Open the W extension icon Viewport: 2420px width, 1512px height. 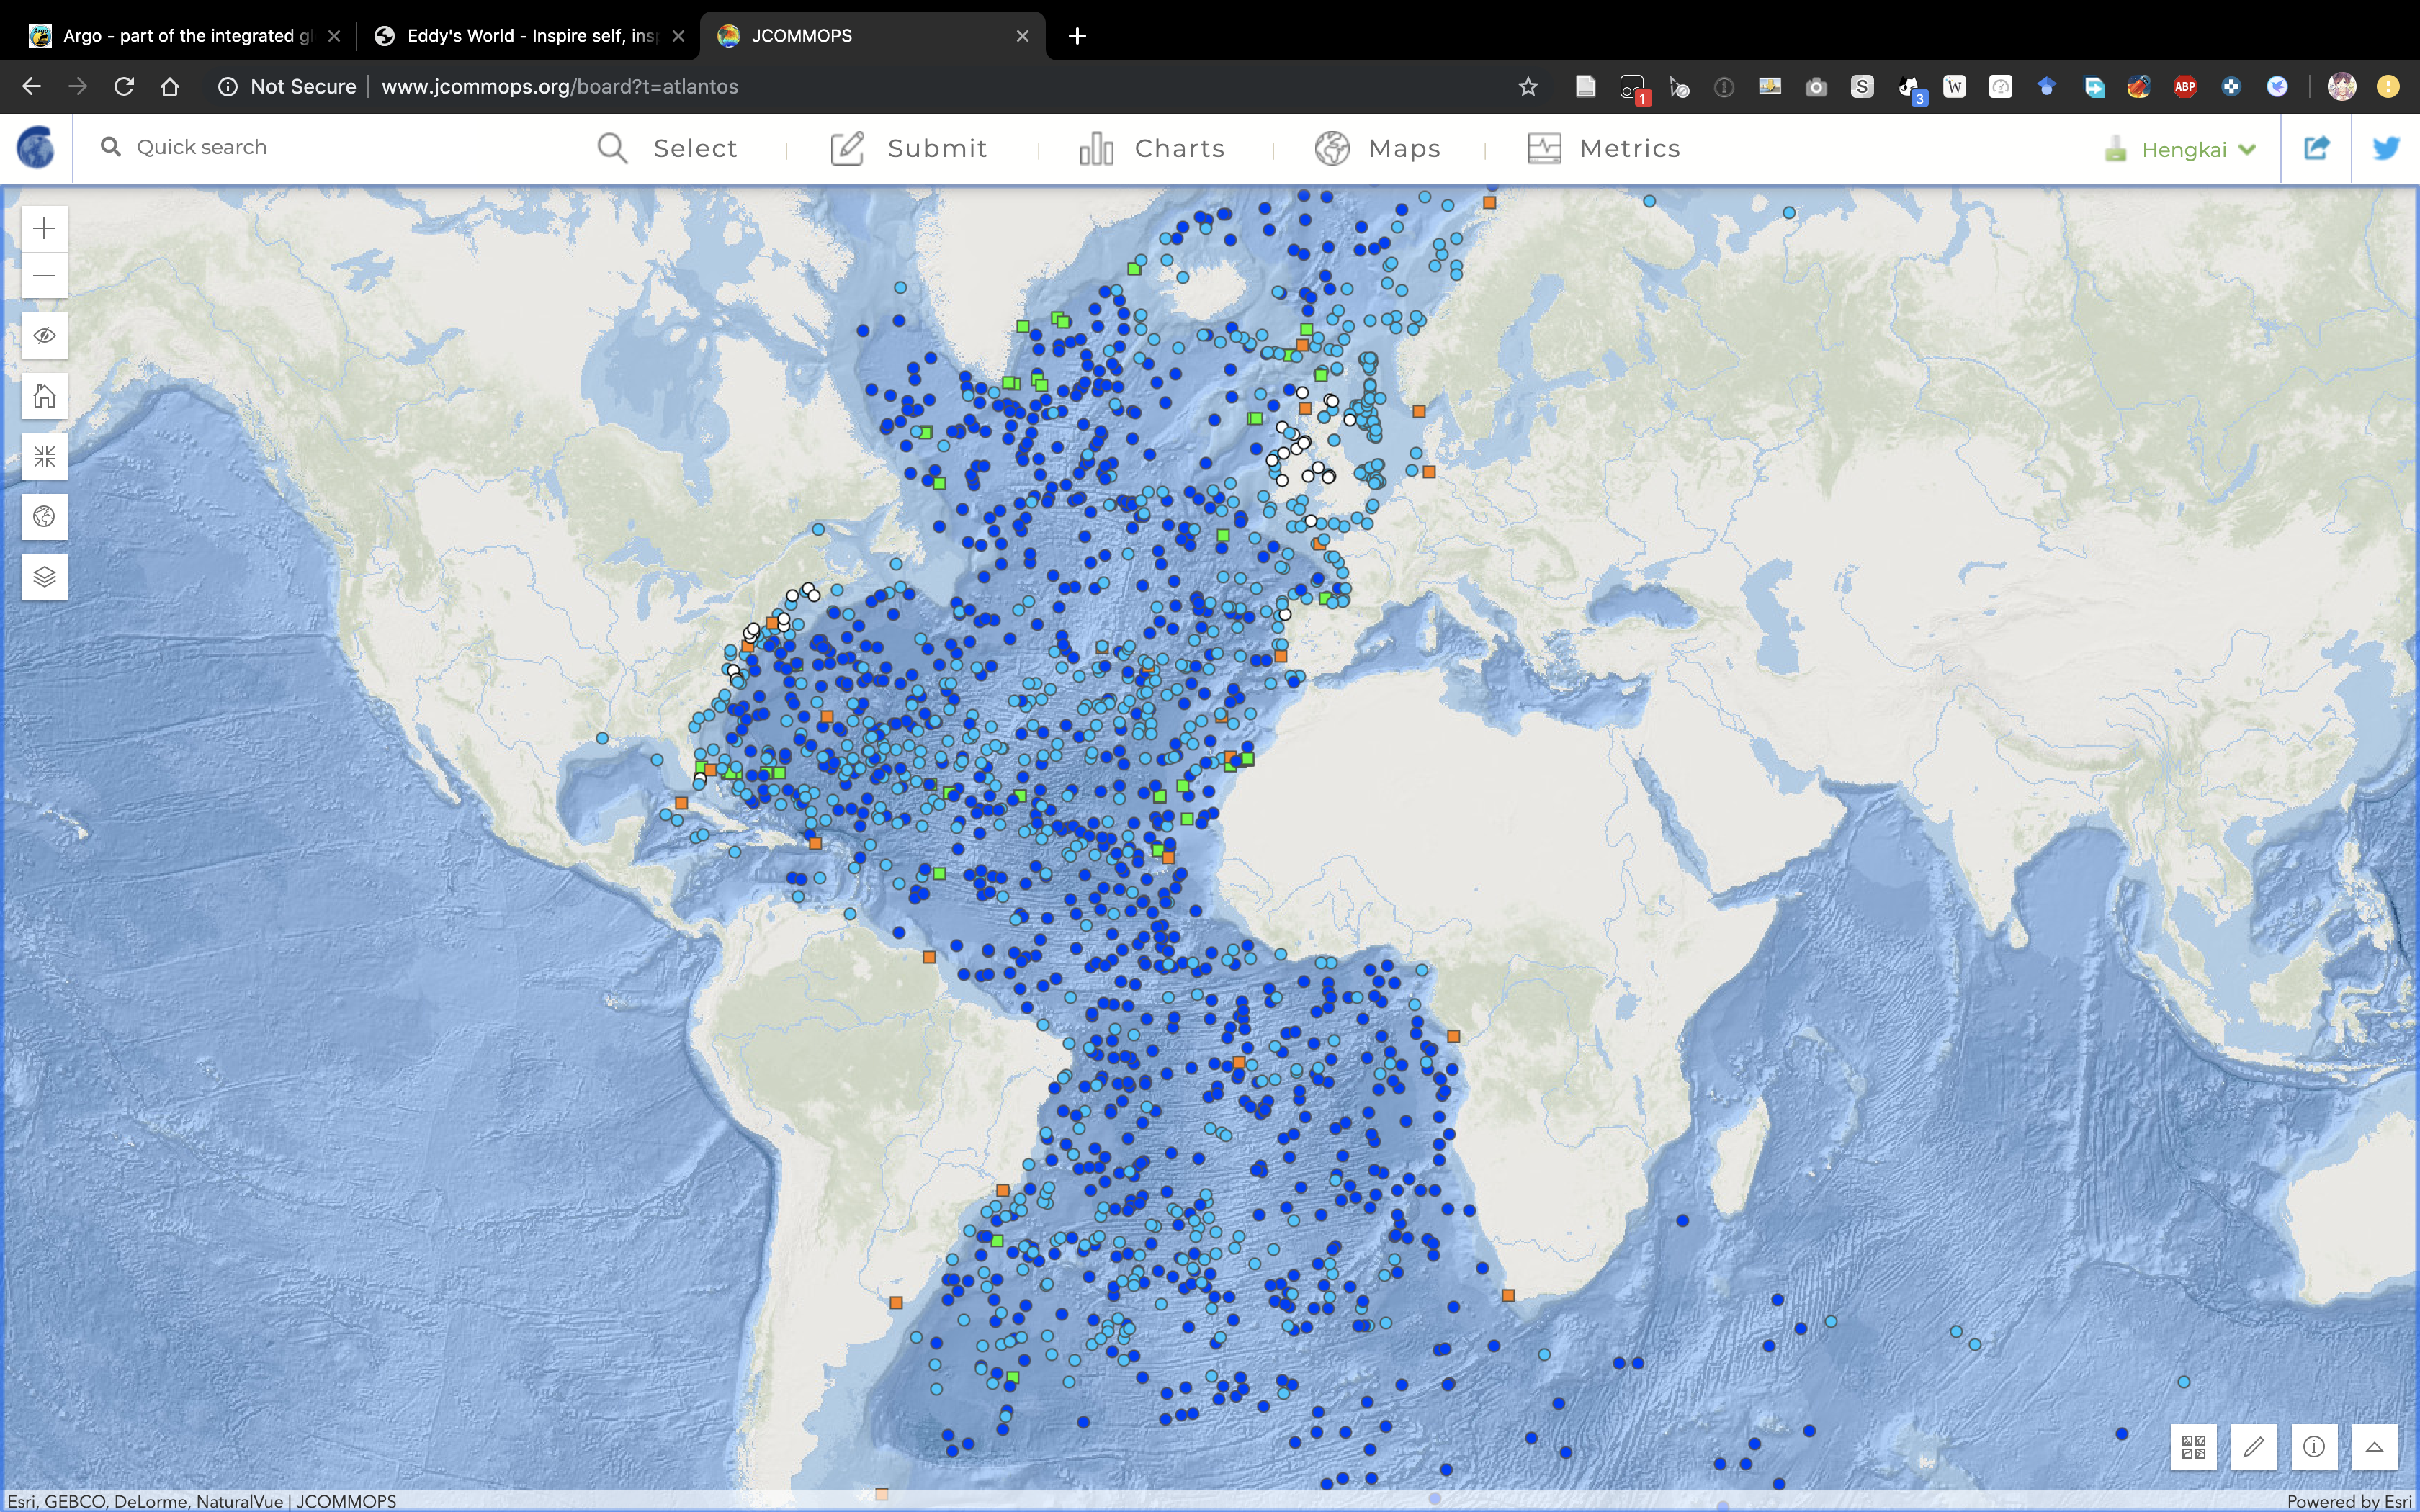(1954, 87)
